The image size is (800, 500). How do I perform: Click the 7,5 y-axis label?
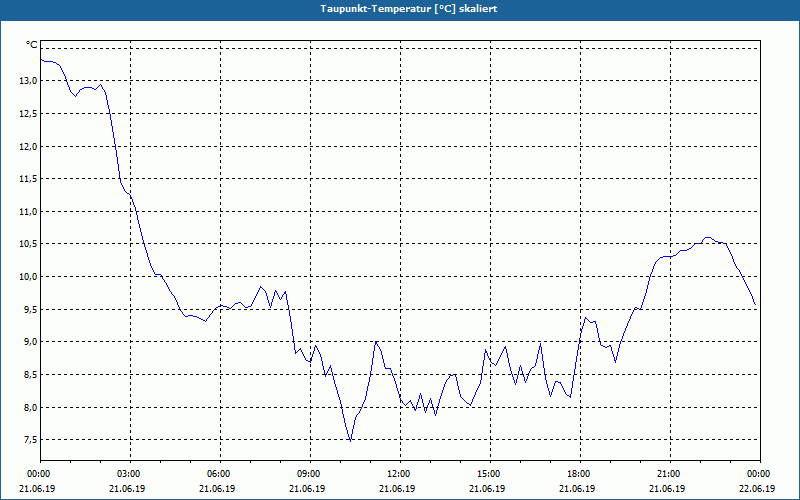30,440
